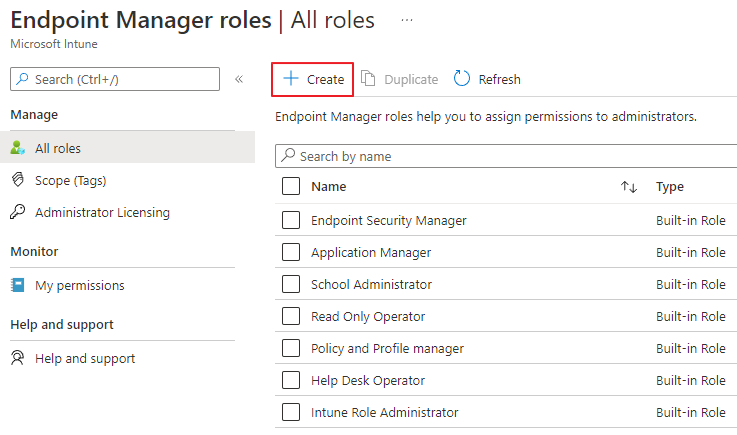Screen dimensions: 737x435
Task: Click the Scope (Tags) tag icon
Action: (x=17, y=180)
